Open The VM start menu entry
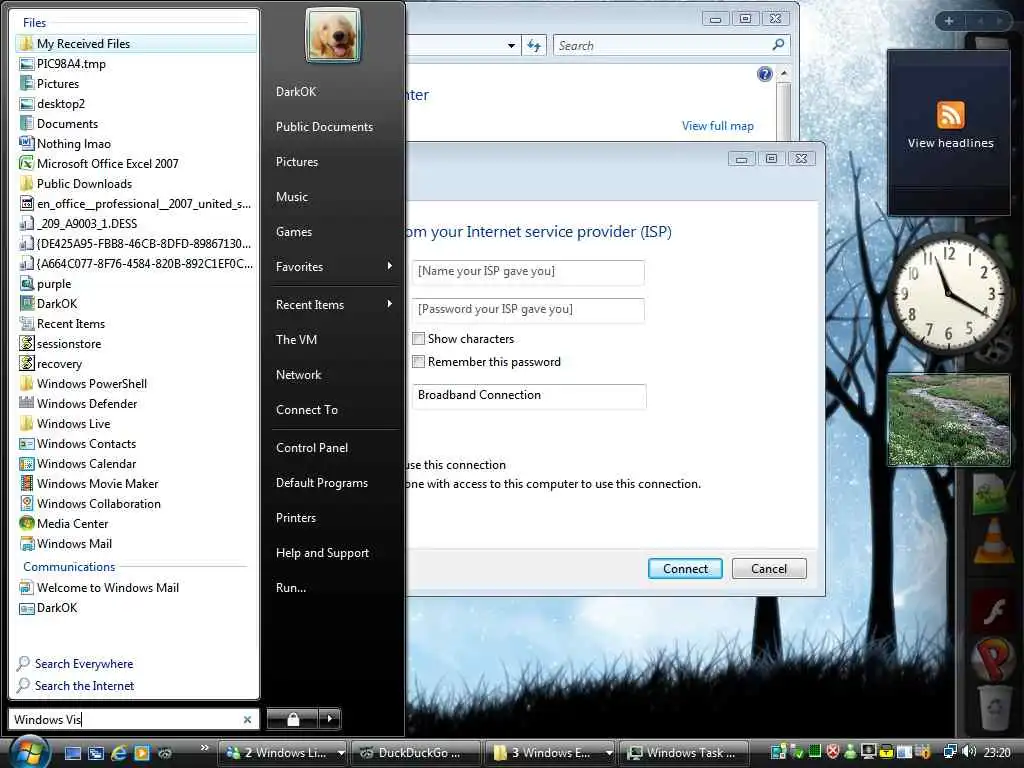This screenshot has width=1024, height=768. tap(296, 339)
